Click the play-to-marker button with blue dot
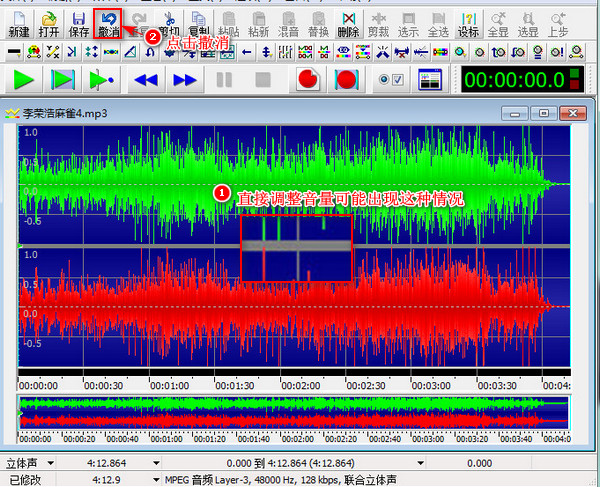 (102, 80)
